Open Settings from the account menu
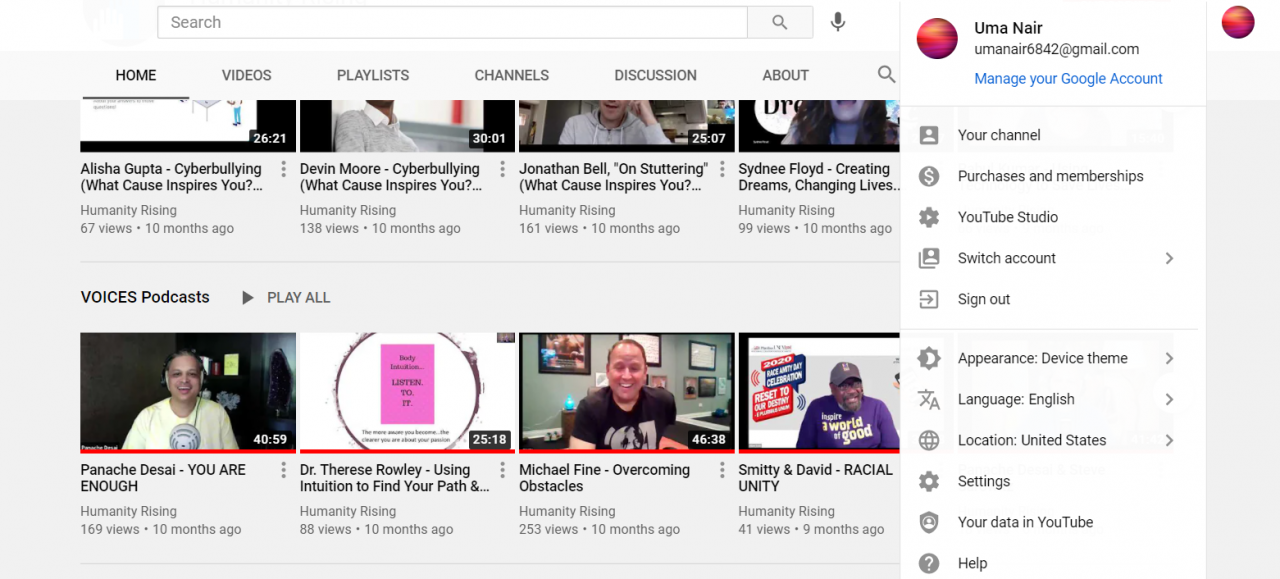The image size is (1280, 579). (1053, 481)
